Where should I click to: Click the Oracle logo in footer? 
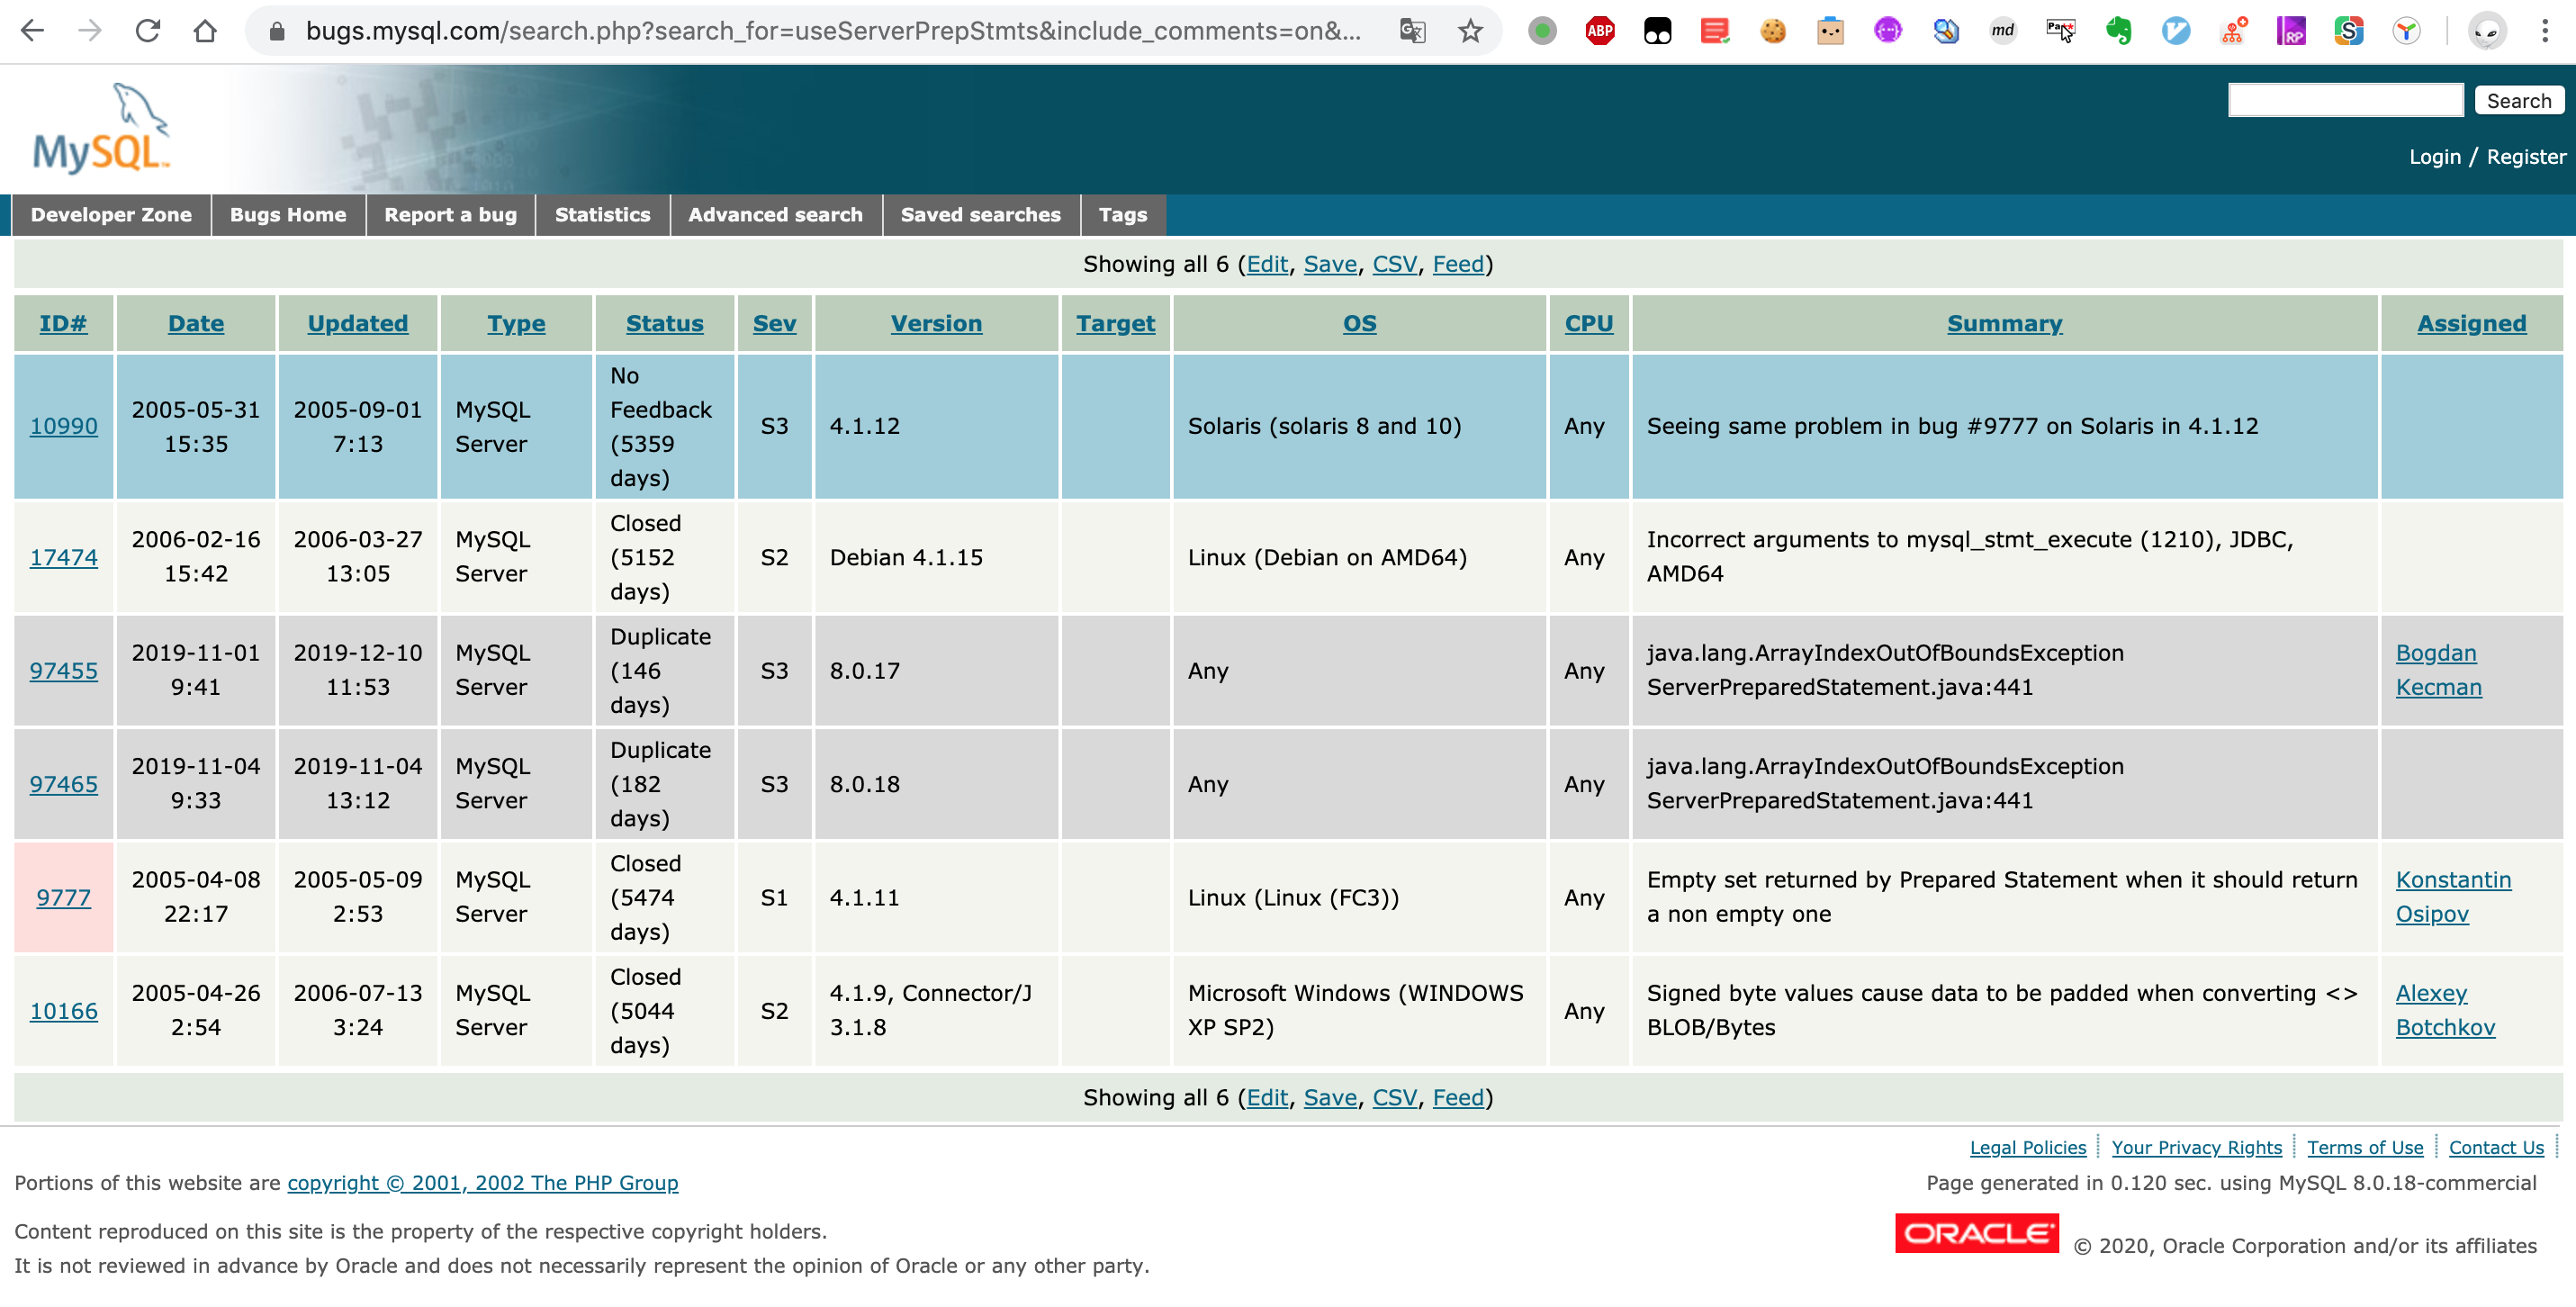(x=1976, y=1233)
